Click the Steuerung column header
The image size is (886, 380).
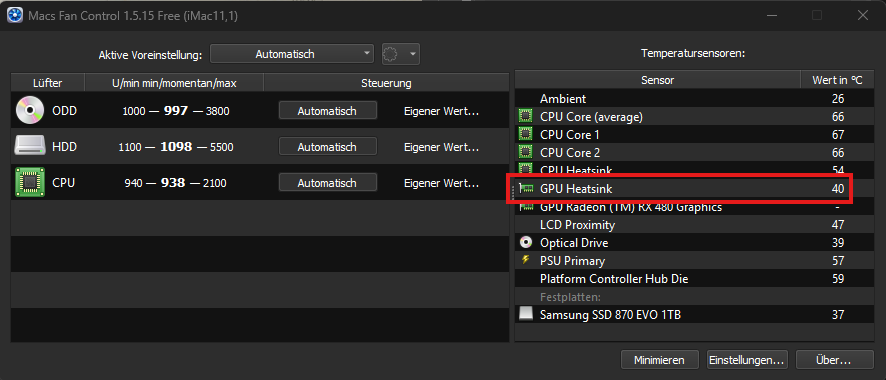tap(386, 83)
